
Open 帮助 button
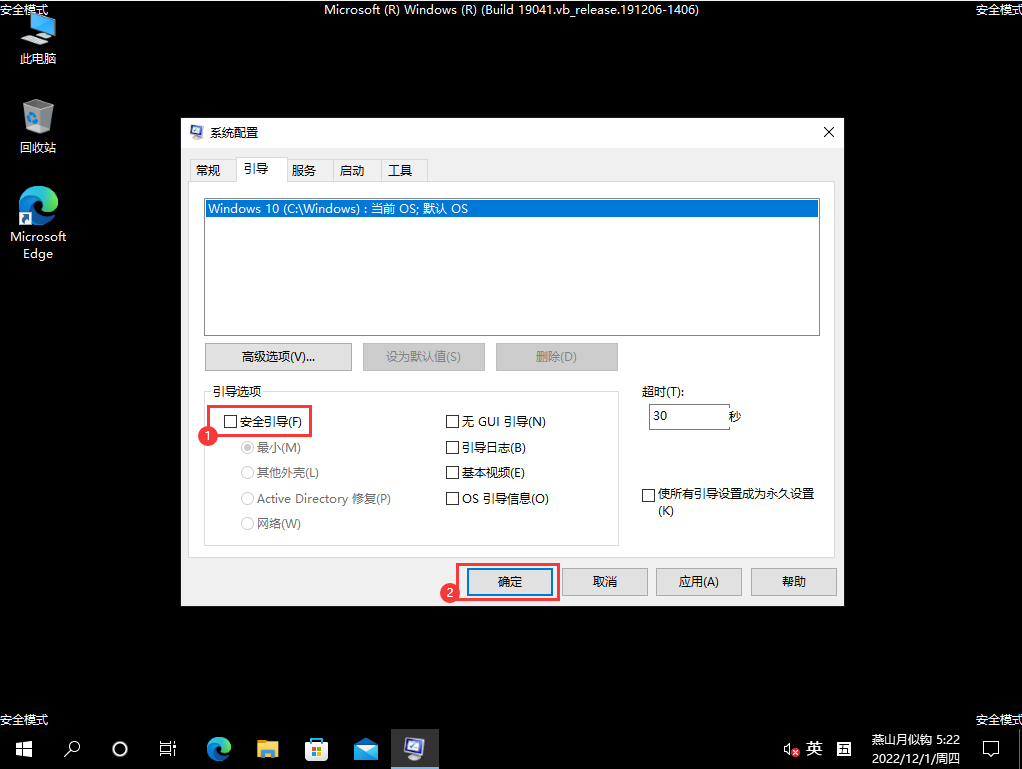click(x=794, y=582)
